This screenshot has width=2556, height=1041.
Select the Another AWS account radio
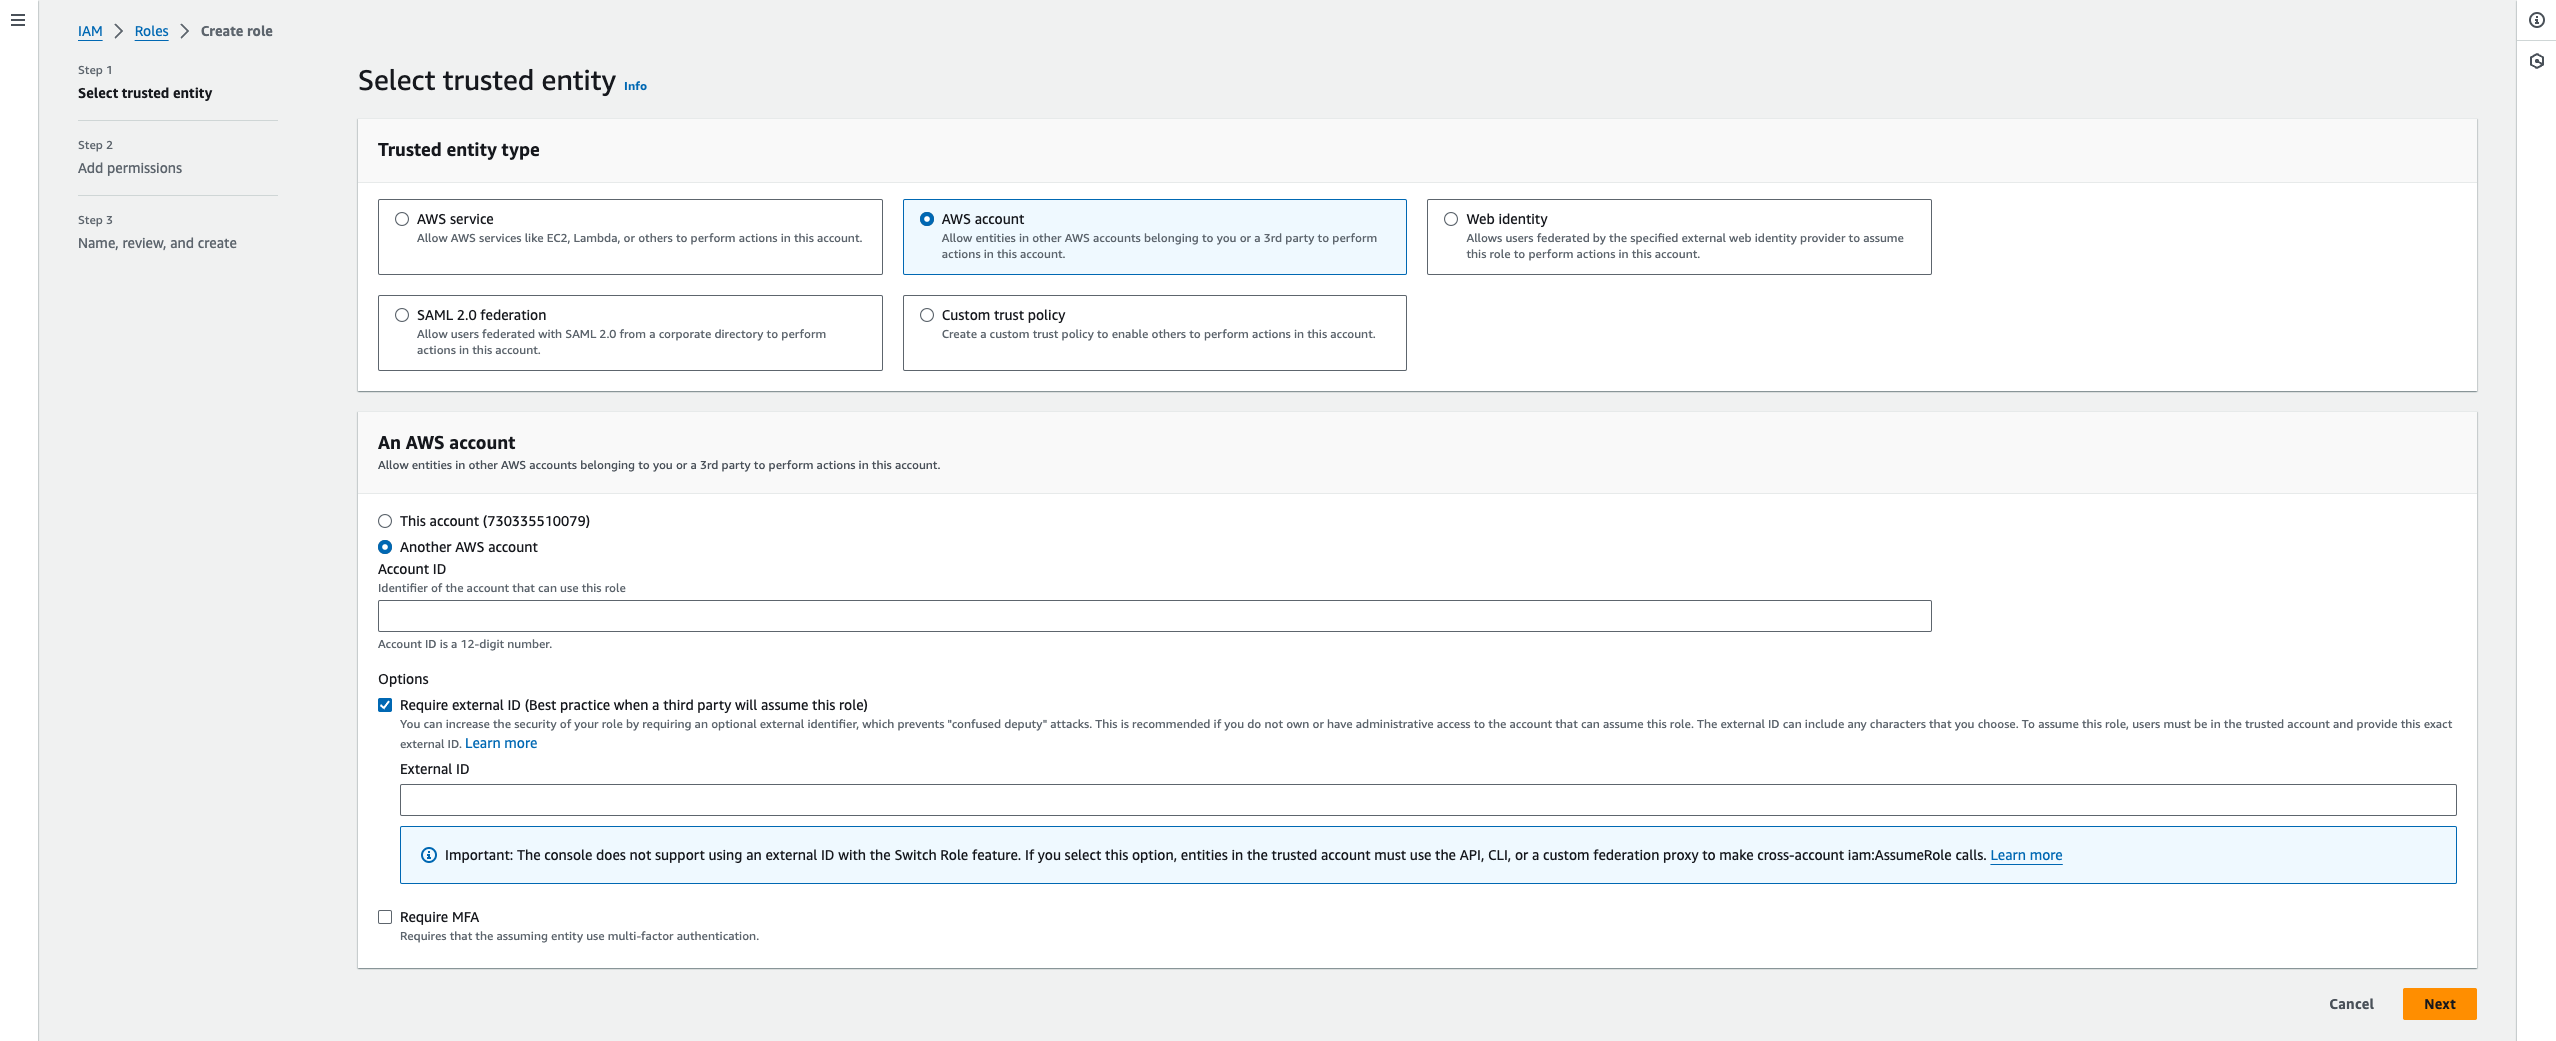(385, 547)
